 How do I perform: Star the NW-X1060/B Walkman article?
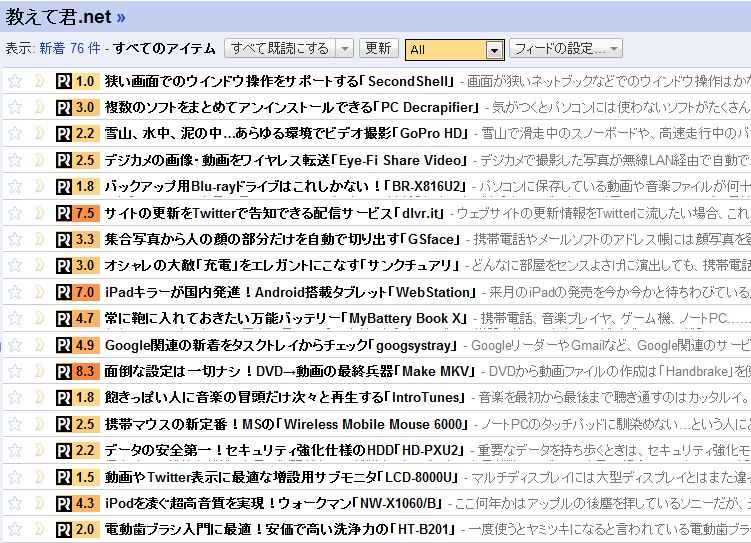click(x=15, y=503)
